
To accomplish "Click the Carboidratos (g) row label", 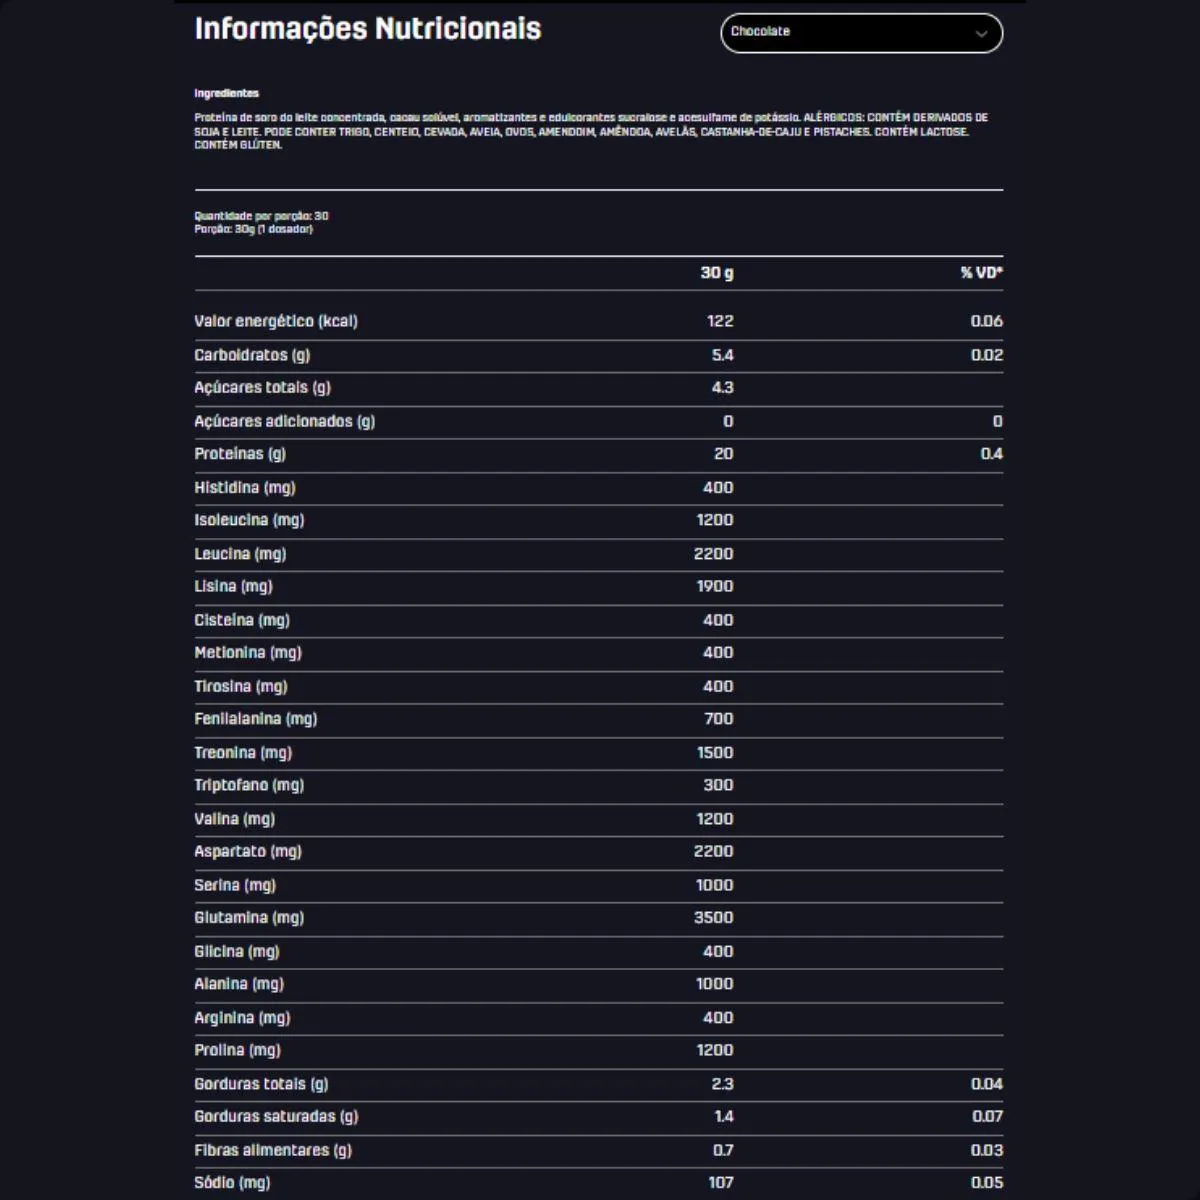I will 252,355.
